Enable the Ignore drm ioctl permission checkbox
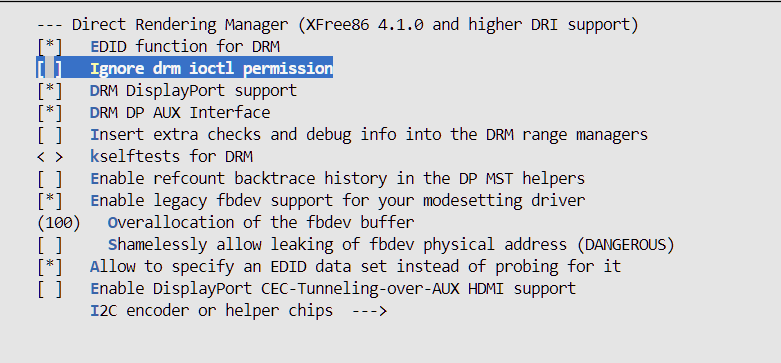This screenshot has width=781, height=363. coord(50,69)
